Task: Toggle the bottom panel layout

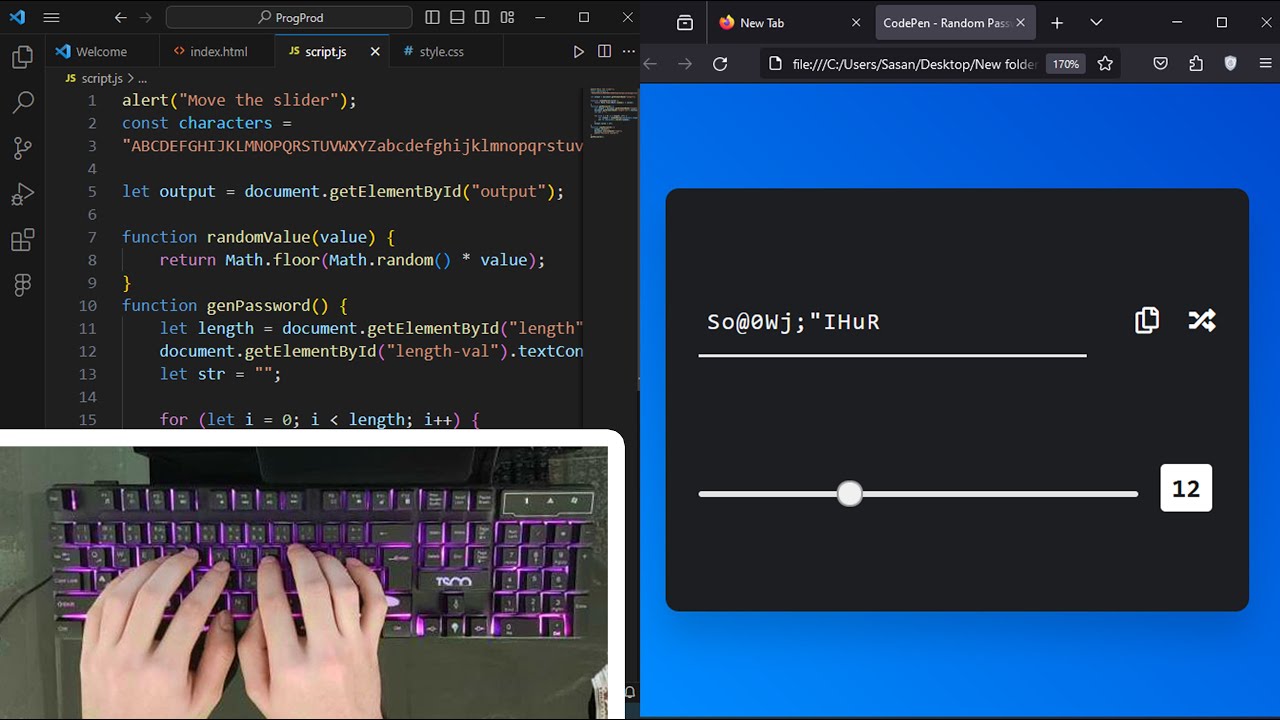Action: (457, 17)
